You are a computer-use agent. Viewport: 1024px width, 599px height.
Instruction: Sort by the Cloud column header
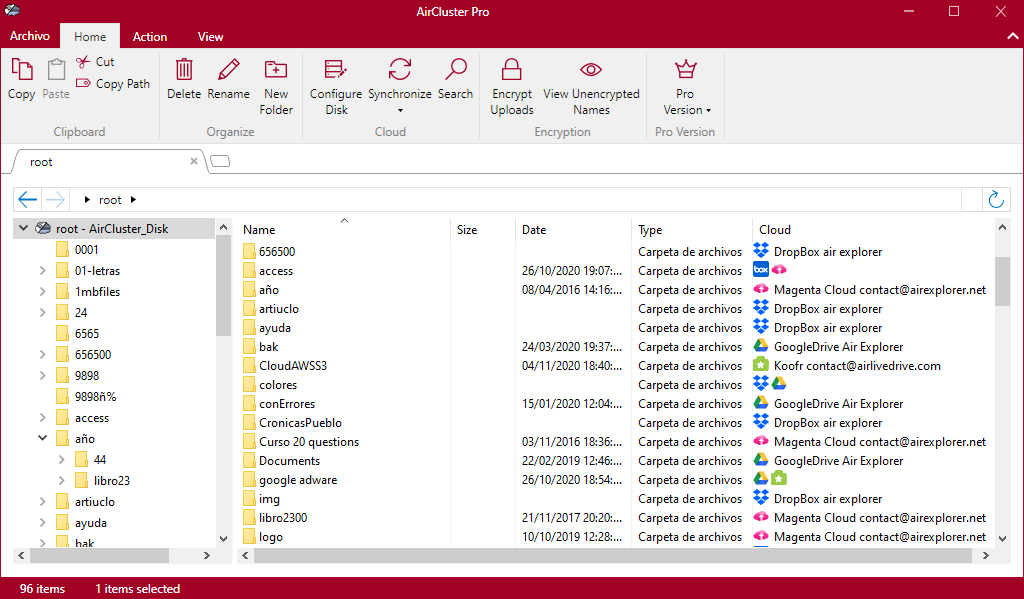pyautogui.click(x=775, y=230)
